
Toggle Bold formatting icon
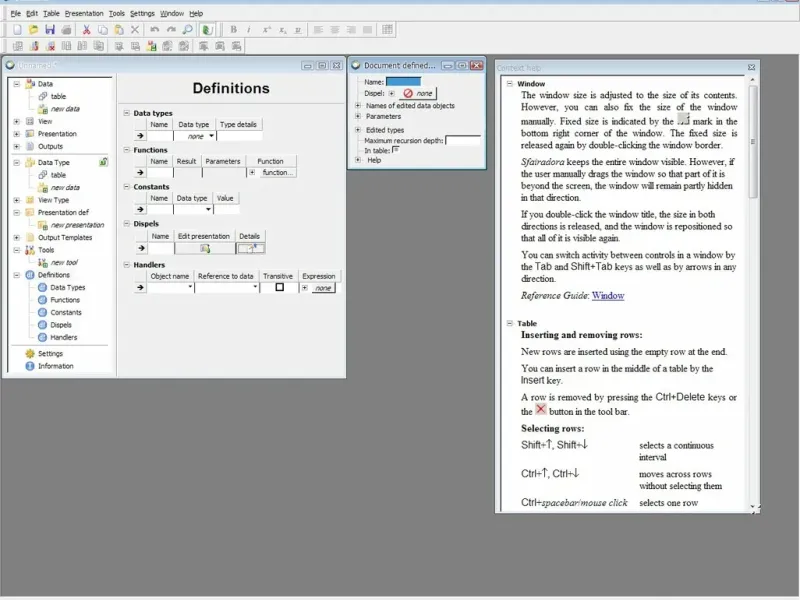(x=233, y=30)
